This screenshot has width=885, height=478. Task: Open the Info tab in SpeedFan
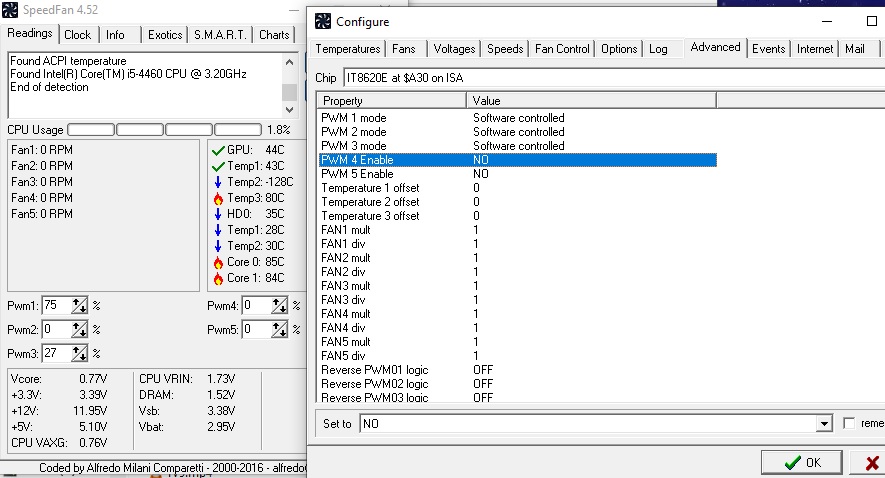(x=115, y=34)
